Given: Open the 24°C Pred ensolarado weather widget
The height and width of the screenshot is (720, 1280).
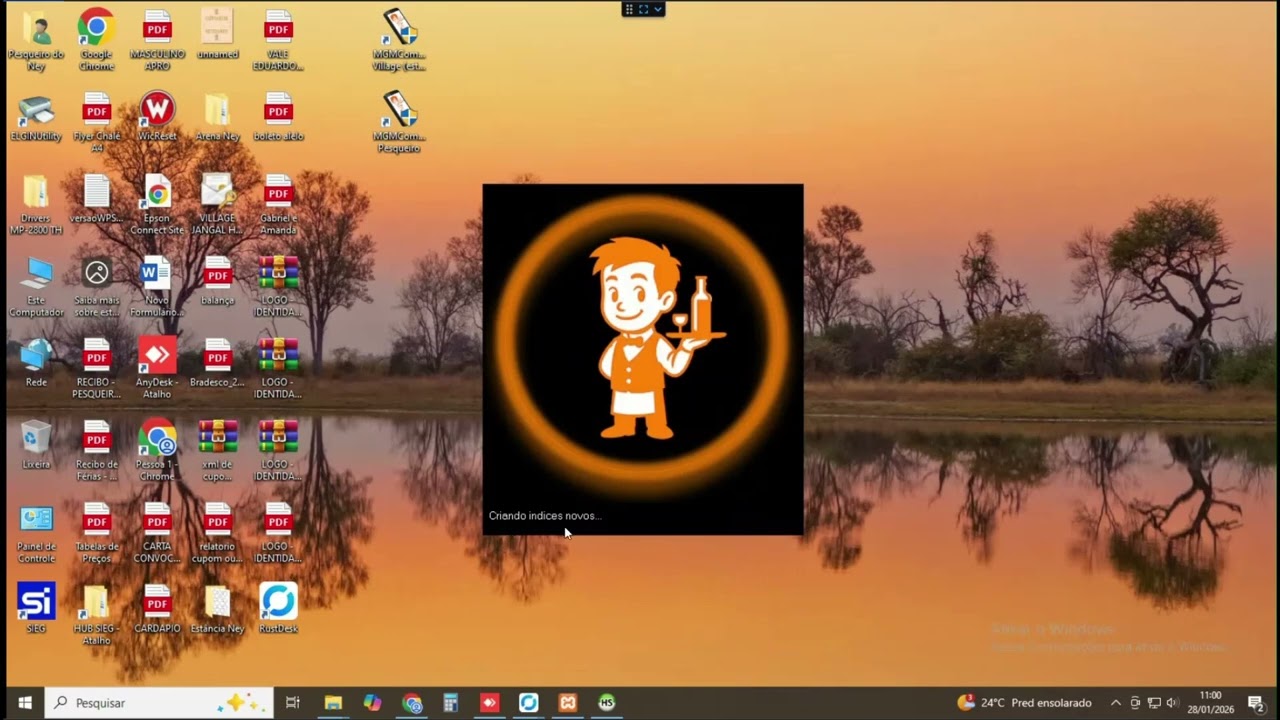Looking at the screenshot, I should click(x=1025, y=703).
